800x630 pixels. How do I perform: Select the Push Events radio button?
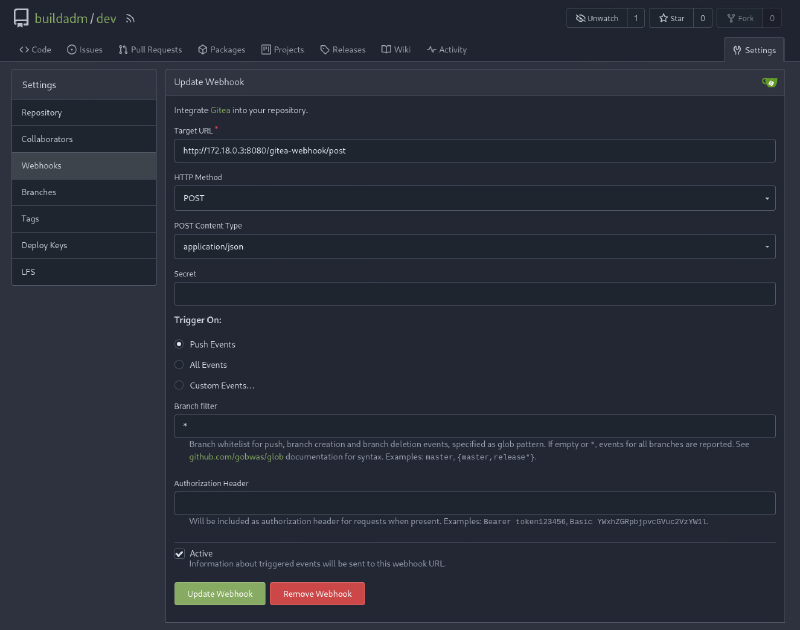pos(179,344)
